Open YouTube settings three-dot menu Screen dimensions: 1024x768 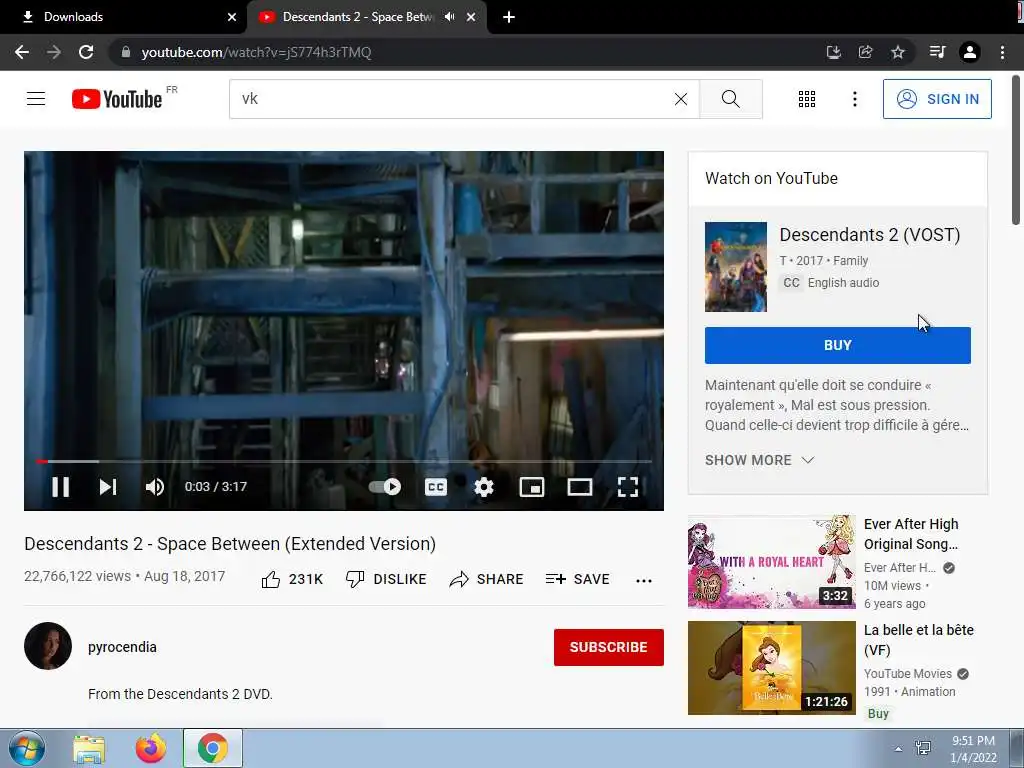pyautogui.click(x=854, y=99)
